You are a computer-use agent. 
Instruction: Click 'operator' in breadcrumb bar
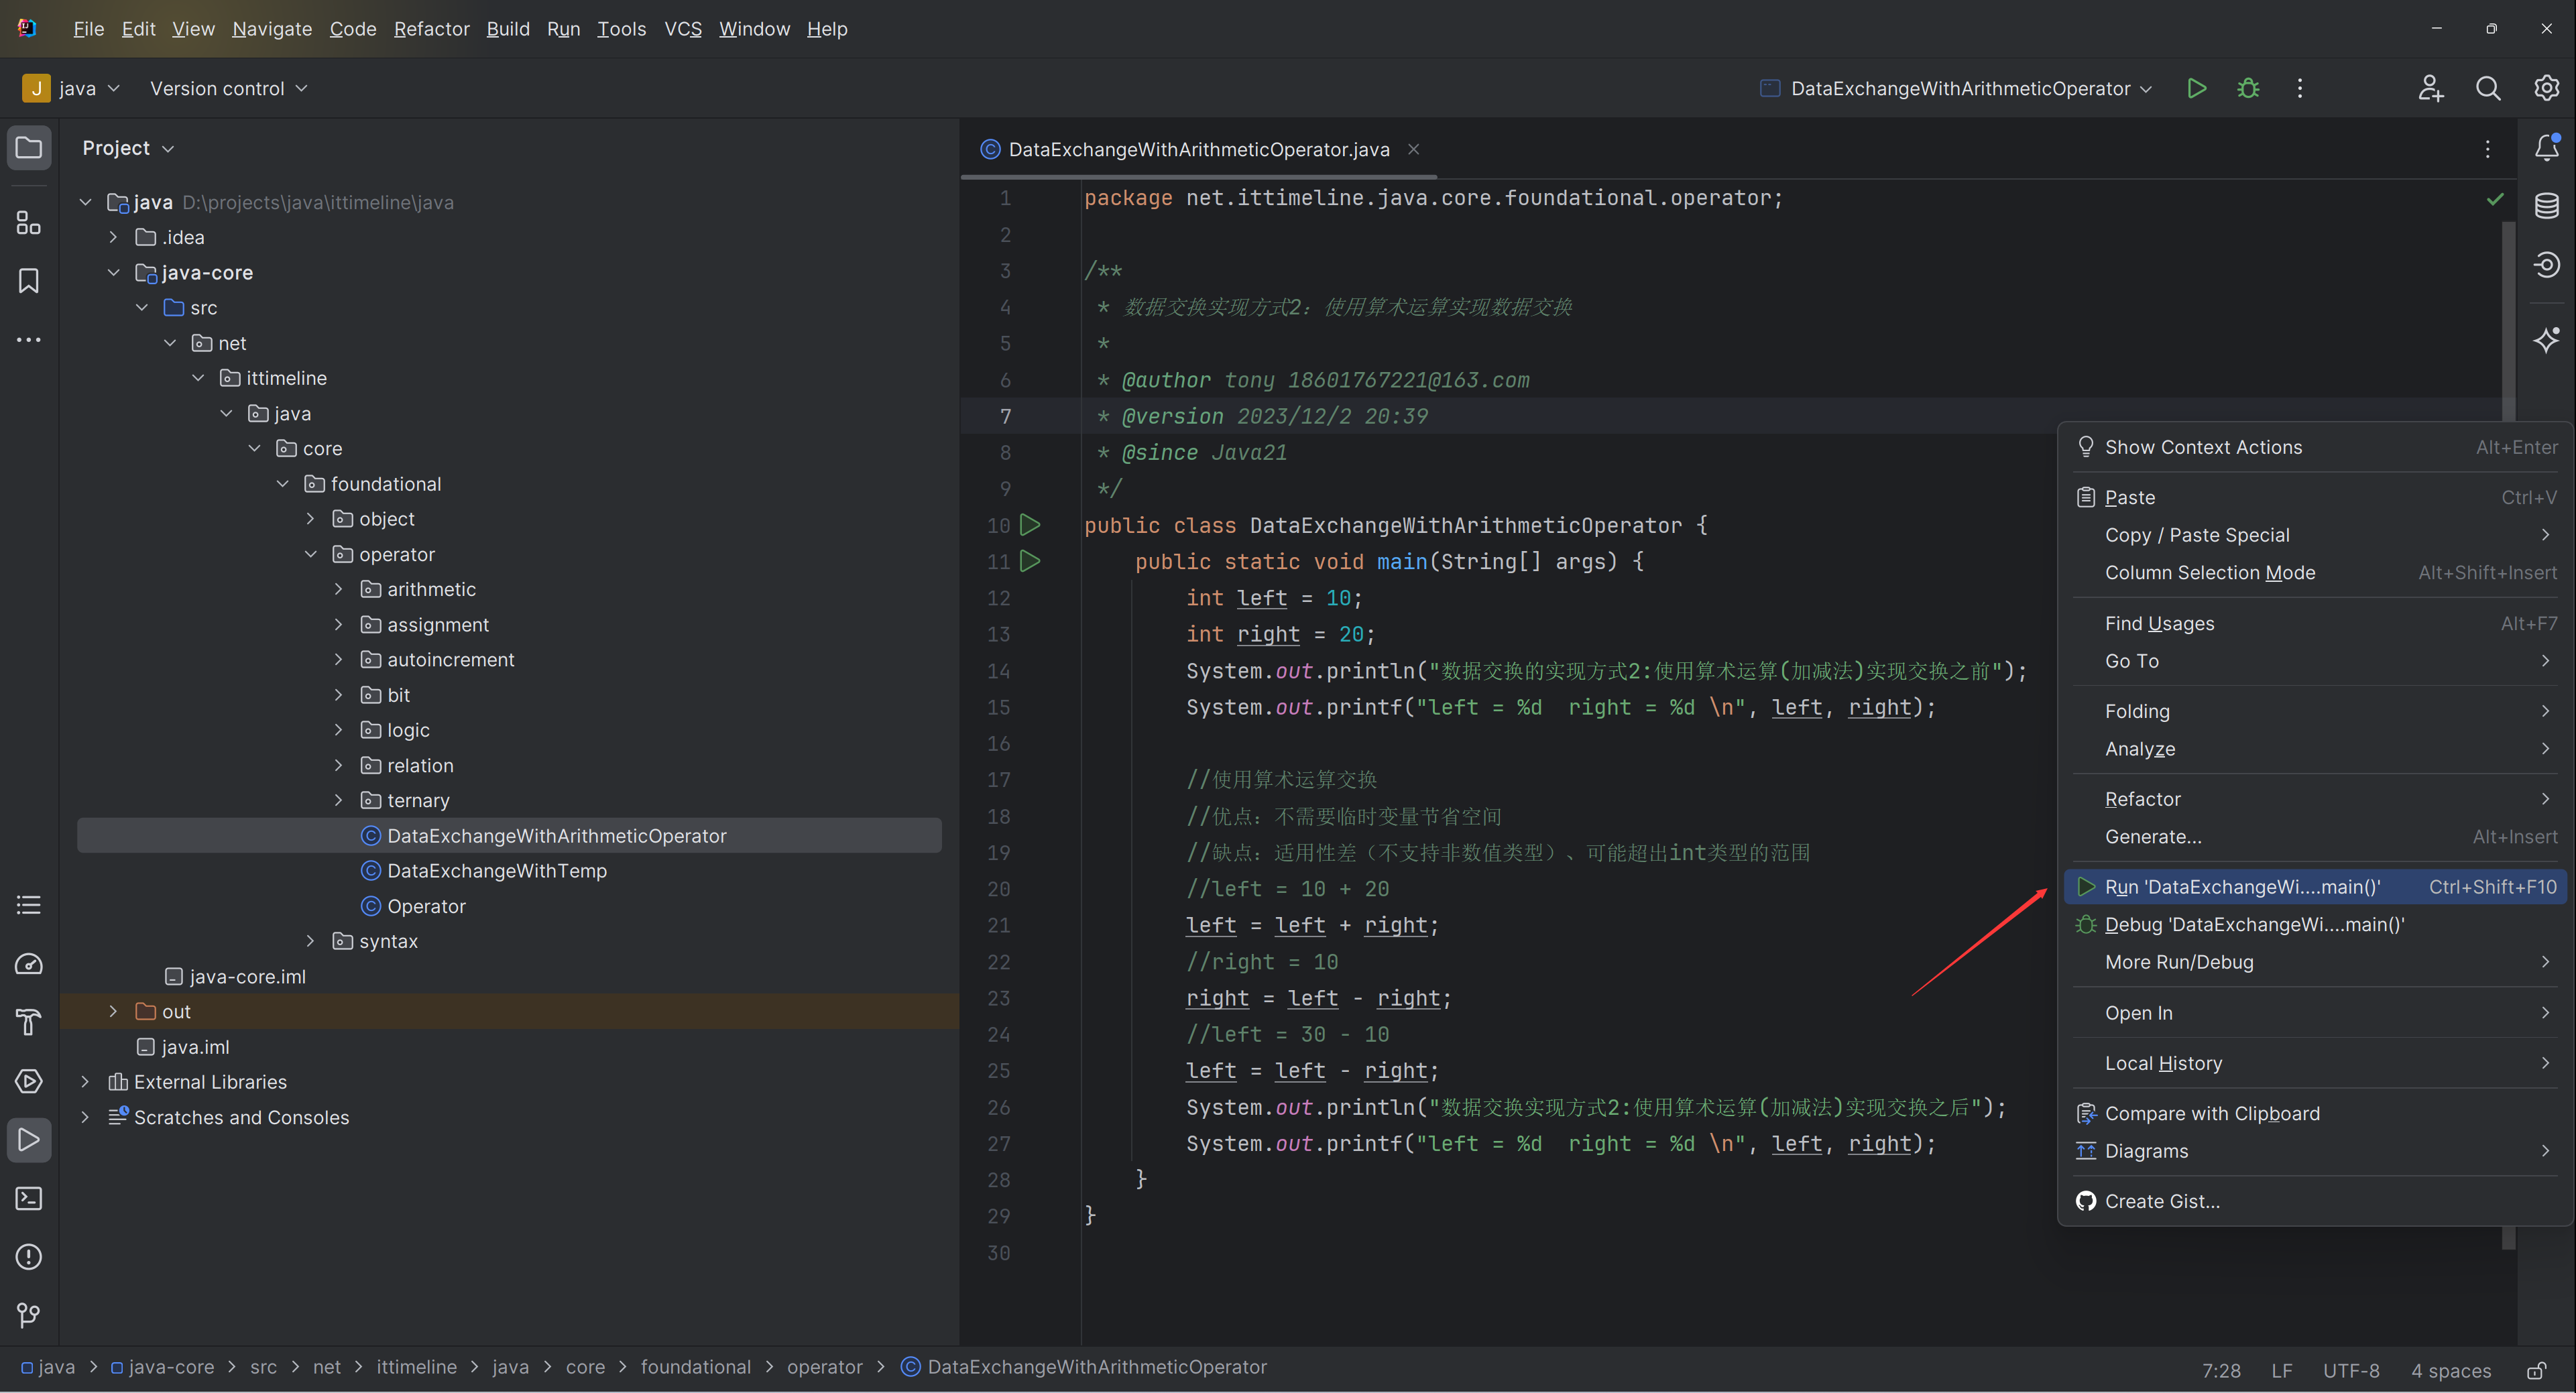tap(824, 1367)
